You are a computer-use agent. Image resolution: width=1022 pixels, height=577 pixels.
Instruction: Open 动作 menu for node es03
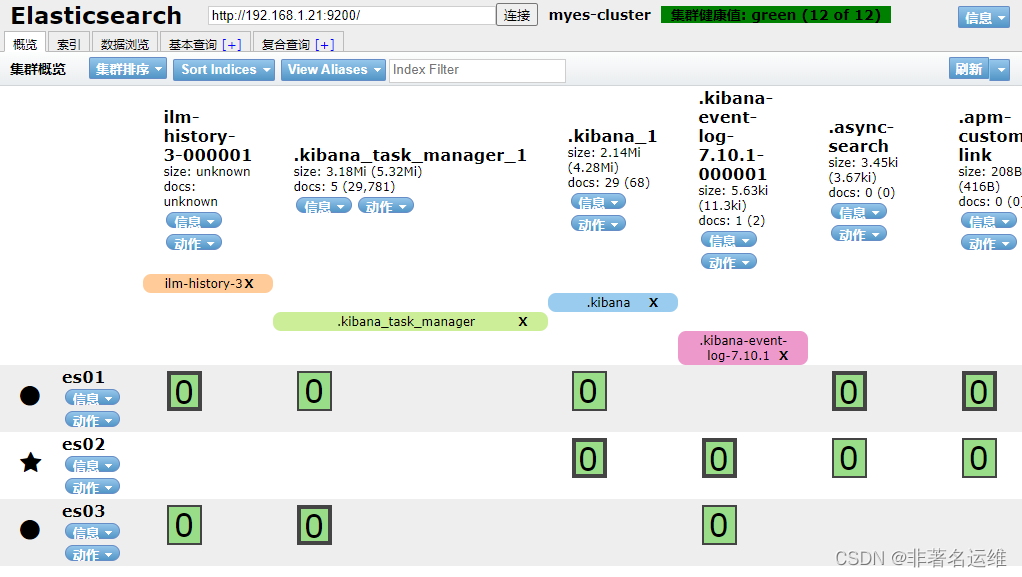click(92, 554)
